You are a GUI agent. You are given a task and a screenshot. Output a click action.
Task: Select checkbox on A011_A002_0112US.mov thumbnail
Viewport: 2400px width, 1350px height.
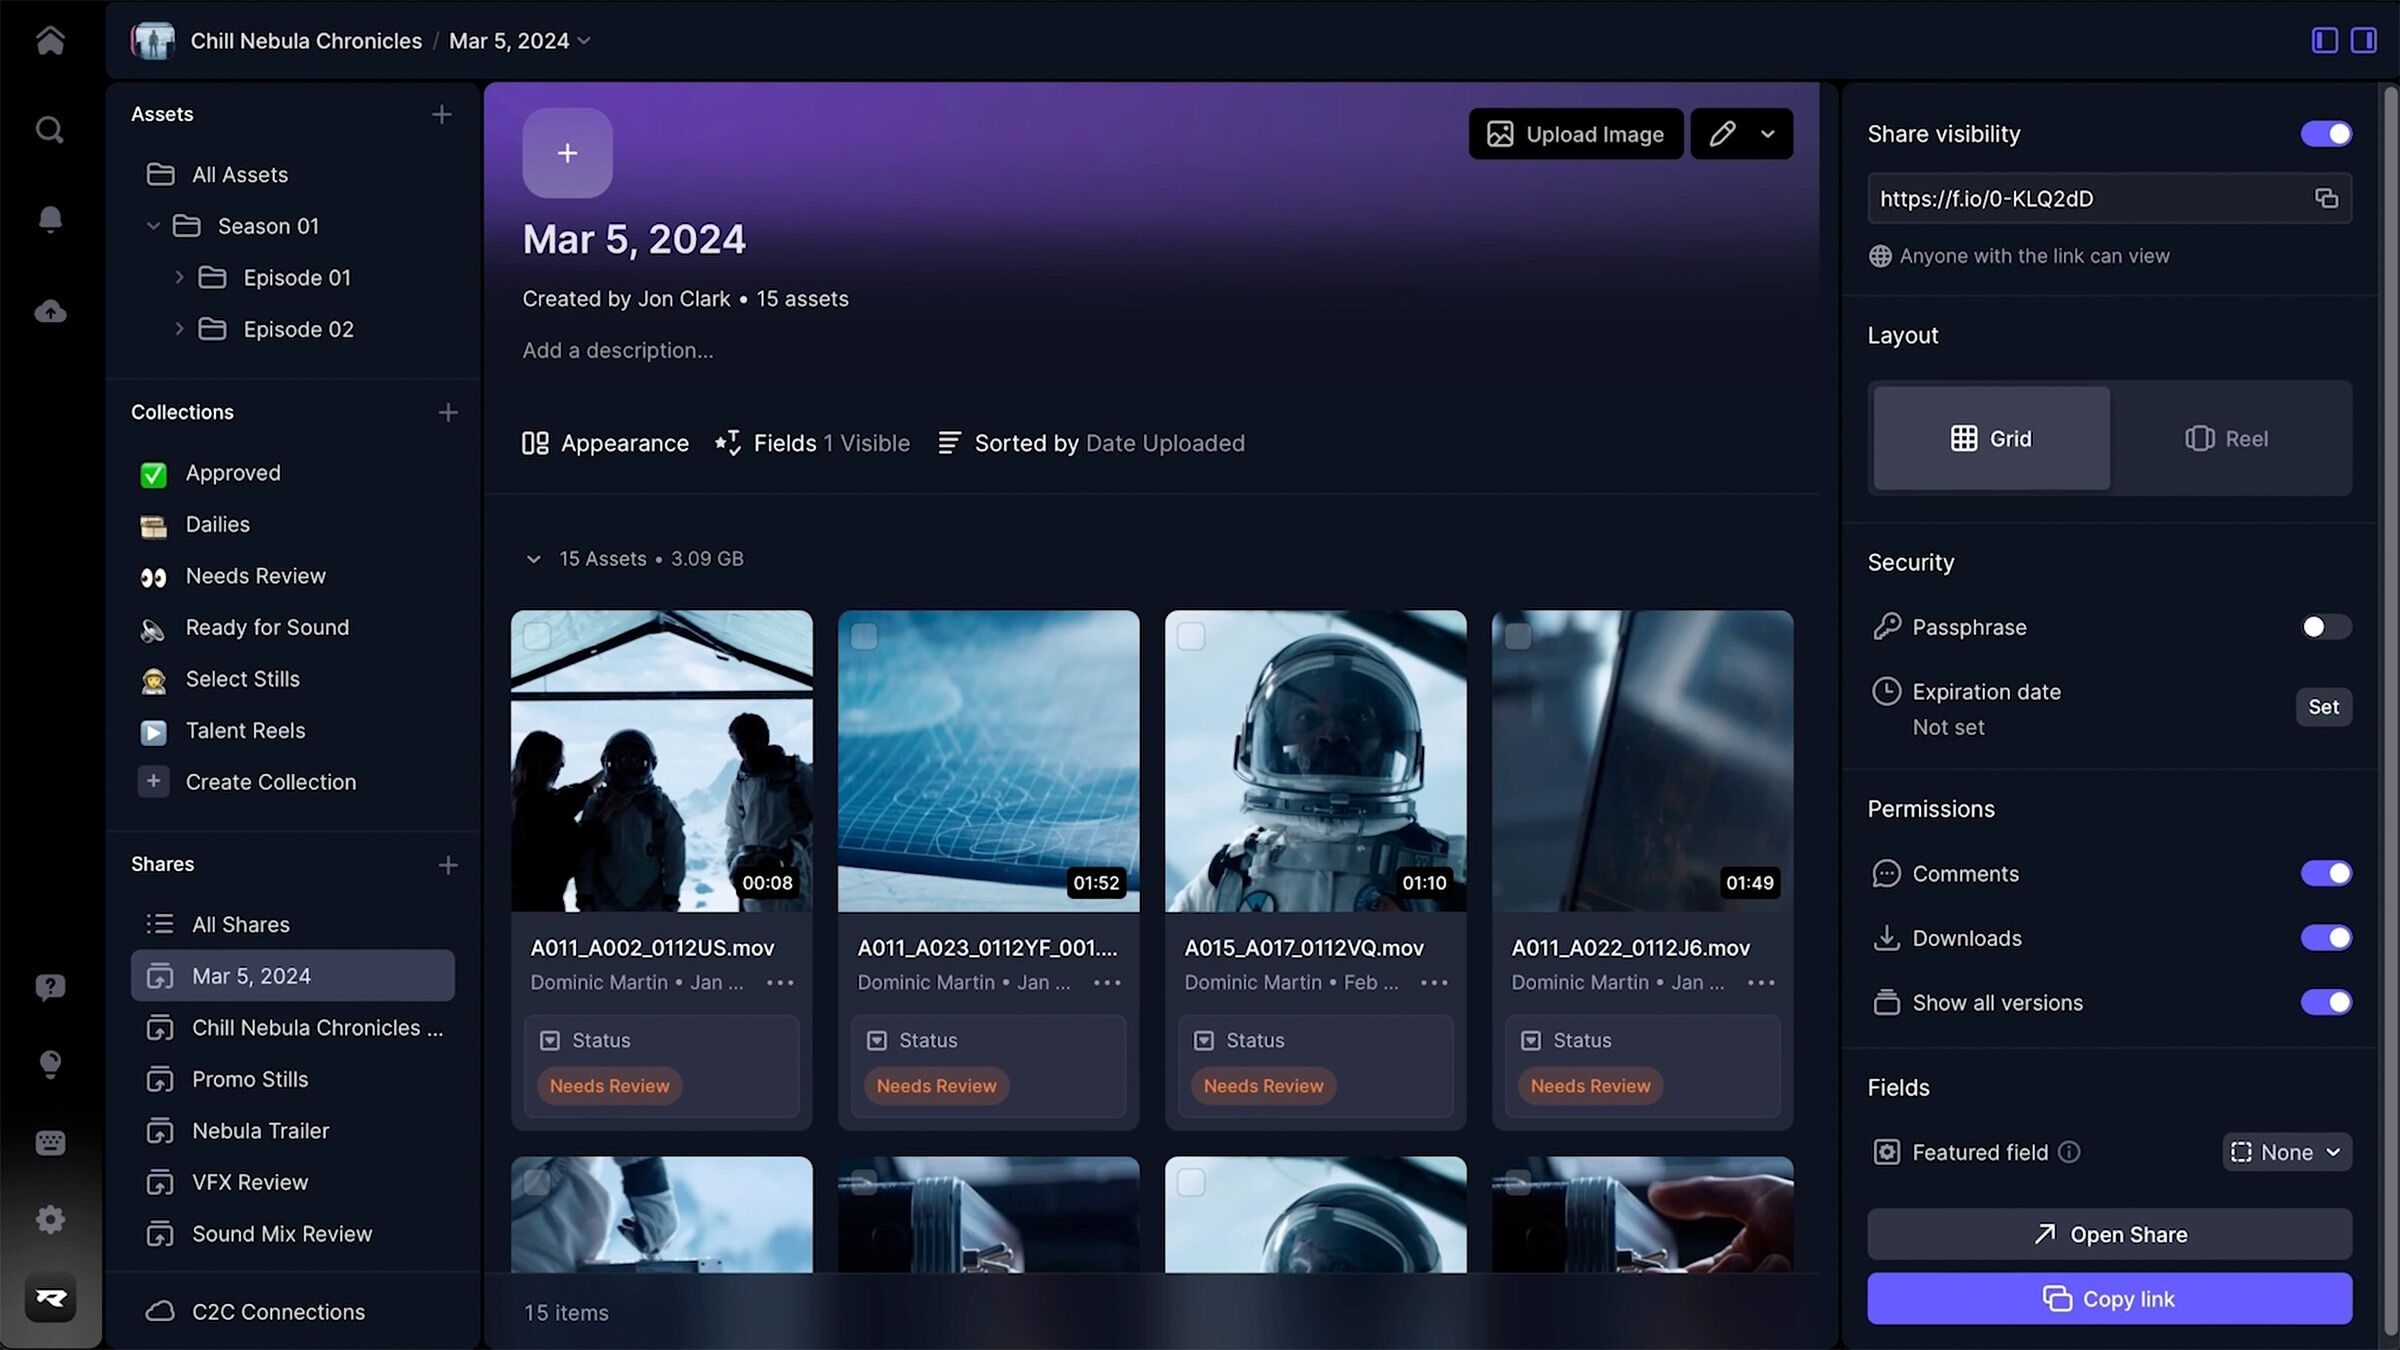point(537,637)
